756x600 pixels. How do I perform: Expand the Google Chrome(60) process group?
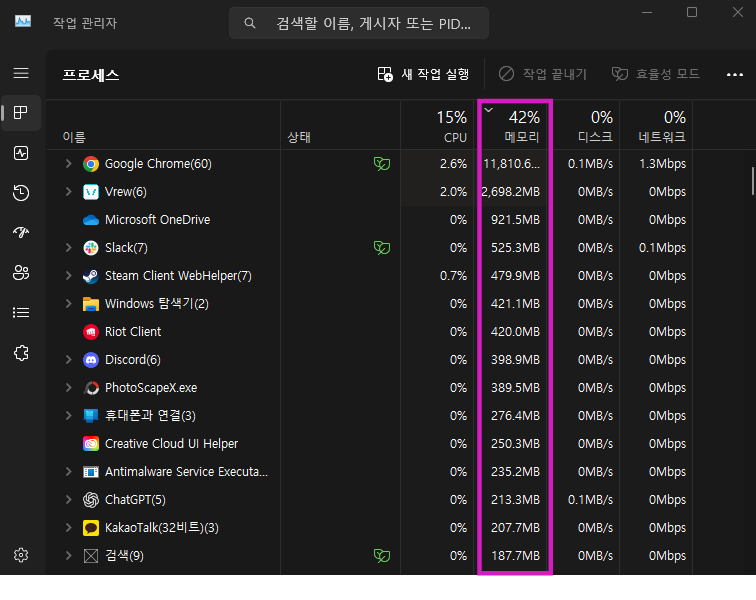68,164
